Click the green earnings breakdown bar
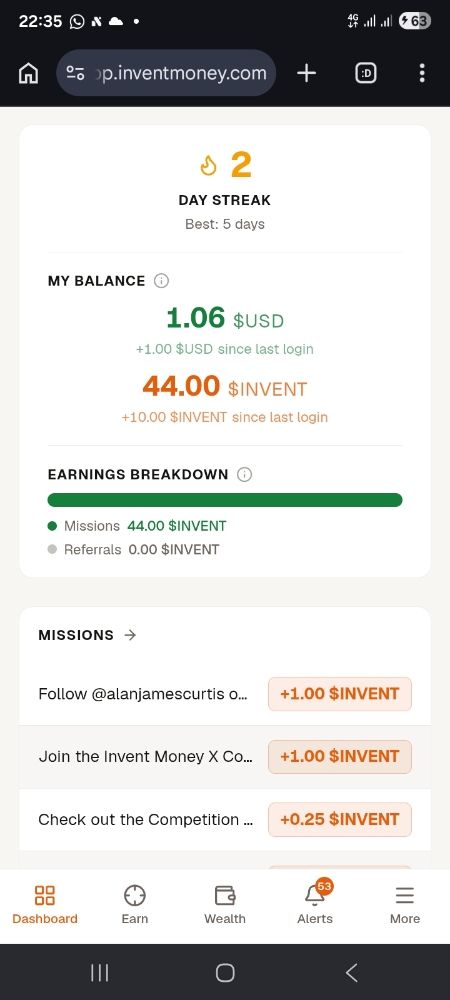This screenshot has height=1000, width=450. coord(225,500)
